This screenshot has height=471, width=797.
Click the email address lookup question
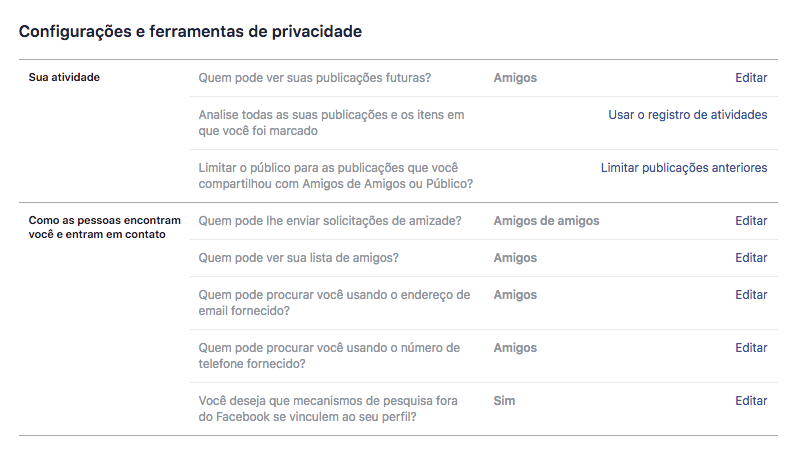334,302
